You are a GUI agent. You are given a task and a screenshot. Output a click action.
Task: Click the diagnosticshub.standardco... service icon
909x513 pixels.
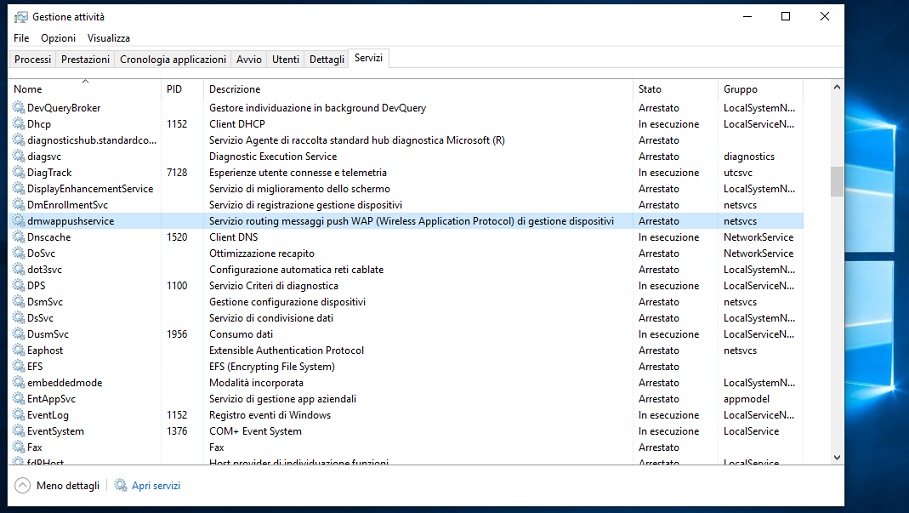pos(19,140)
